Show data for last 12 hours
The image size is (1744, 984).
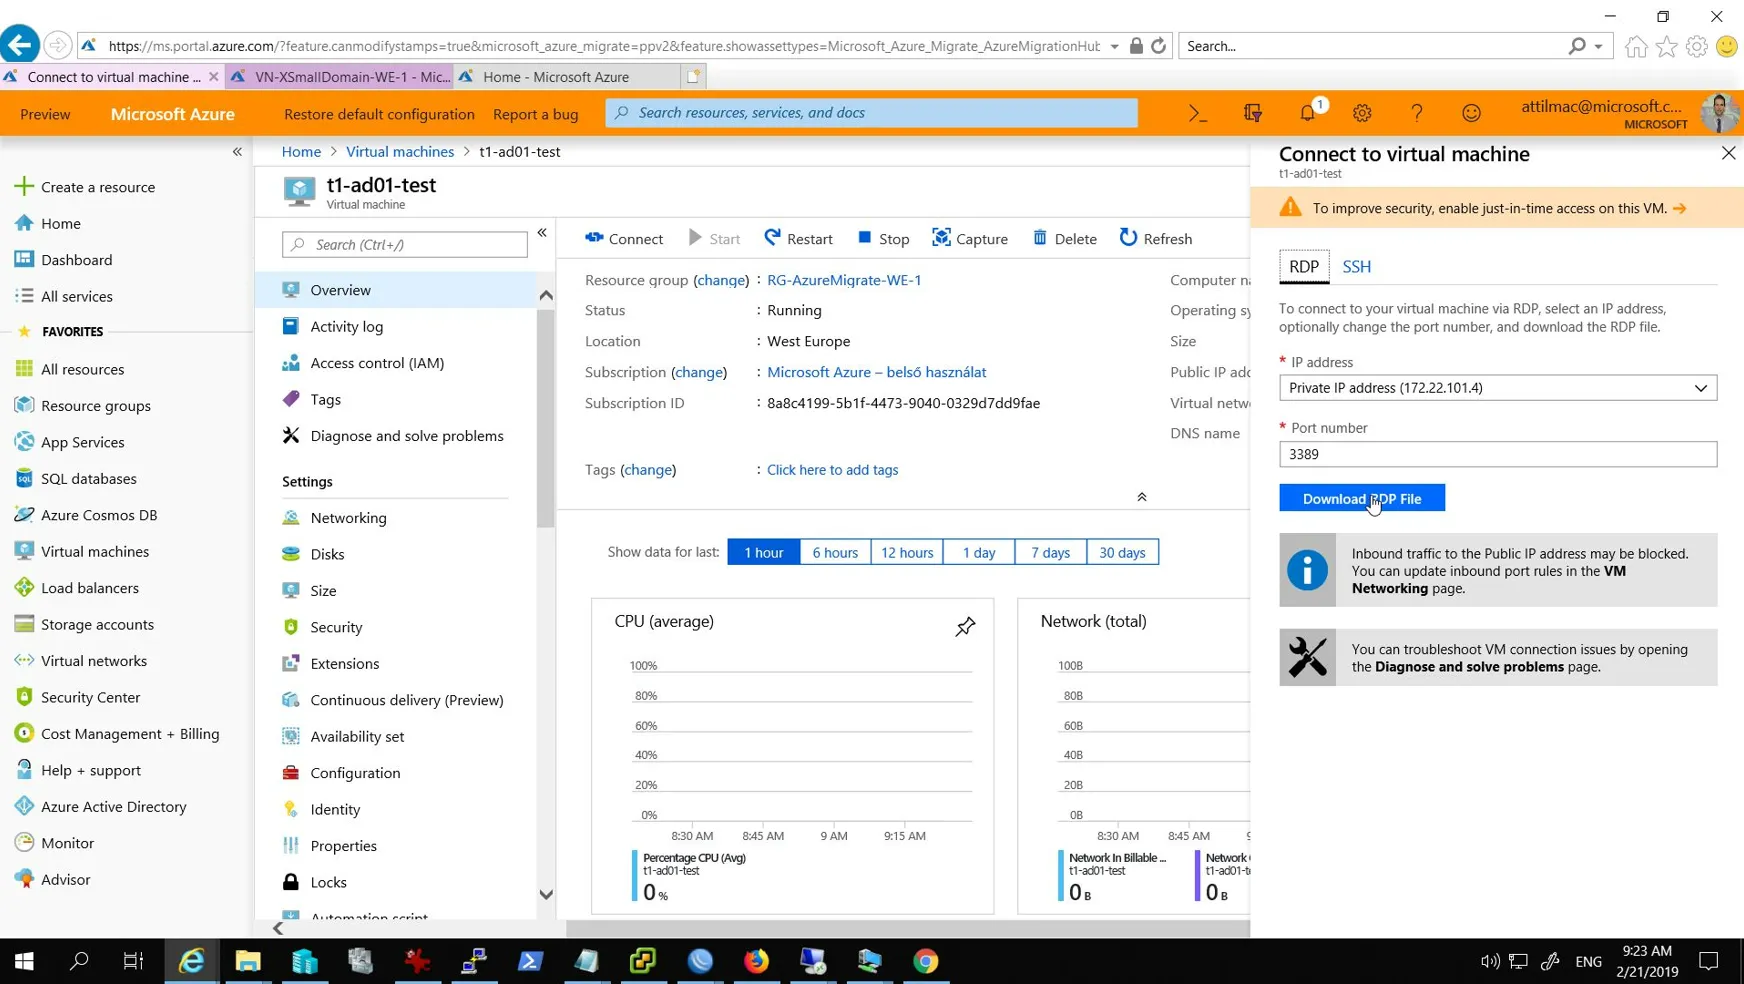tap(907, 552)
